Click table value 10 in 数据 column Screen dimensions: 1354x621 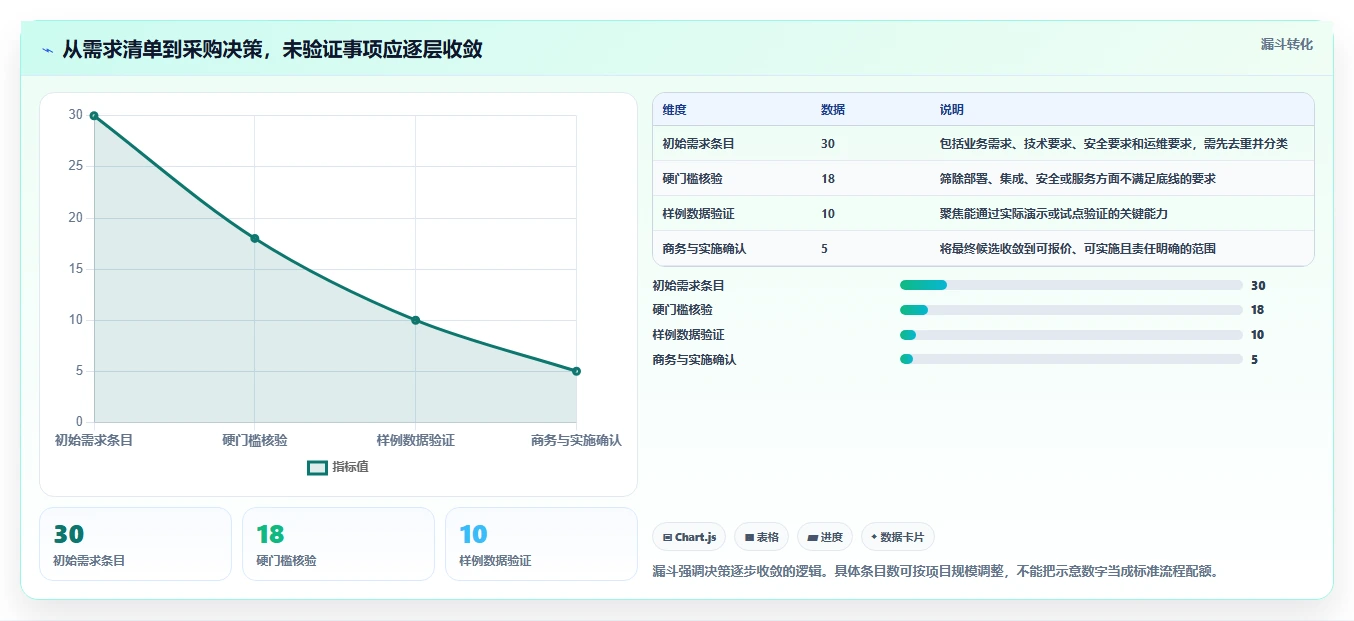(x=828, y=214)
